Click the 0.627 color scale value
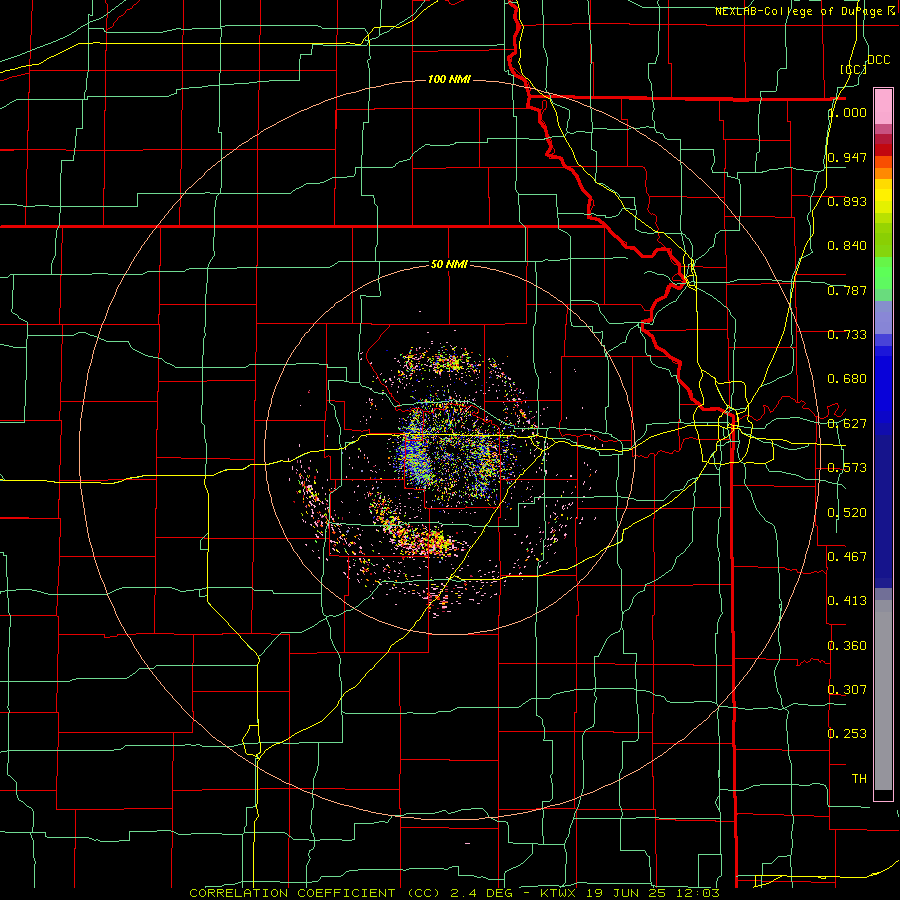The height and width of the screenshot is (900, 900). (847, 424)
